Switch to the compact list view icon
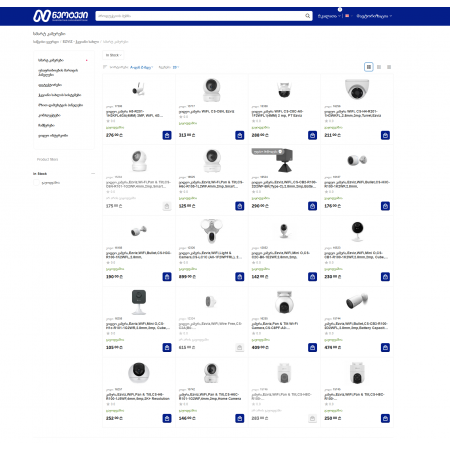Screen dimensions: 450x450 pyautogui.click(x=389, y=67)
